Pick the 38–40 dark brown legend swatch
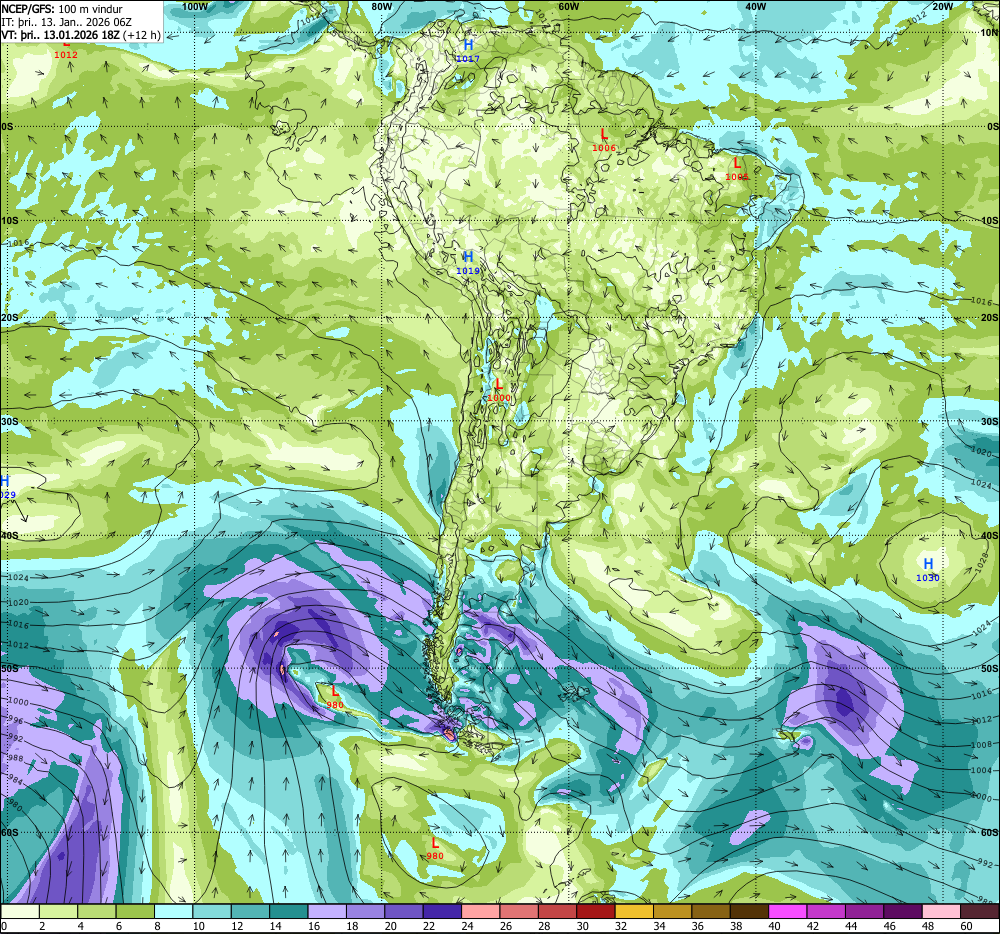 (x=749, y=911)
